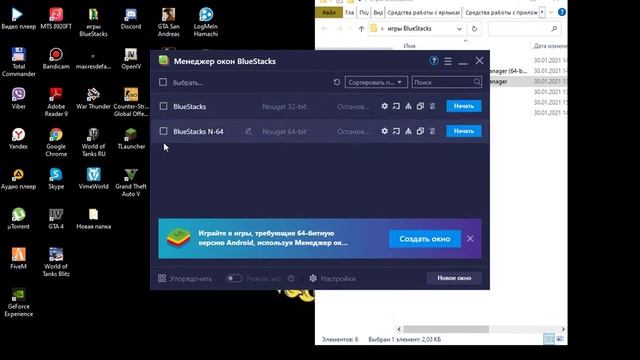Refresh the Explorer folder view
Image resolution: width=640 pixels, height=360 pixels.
474,29
